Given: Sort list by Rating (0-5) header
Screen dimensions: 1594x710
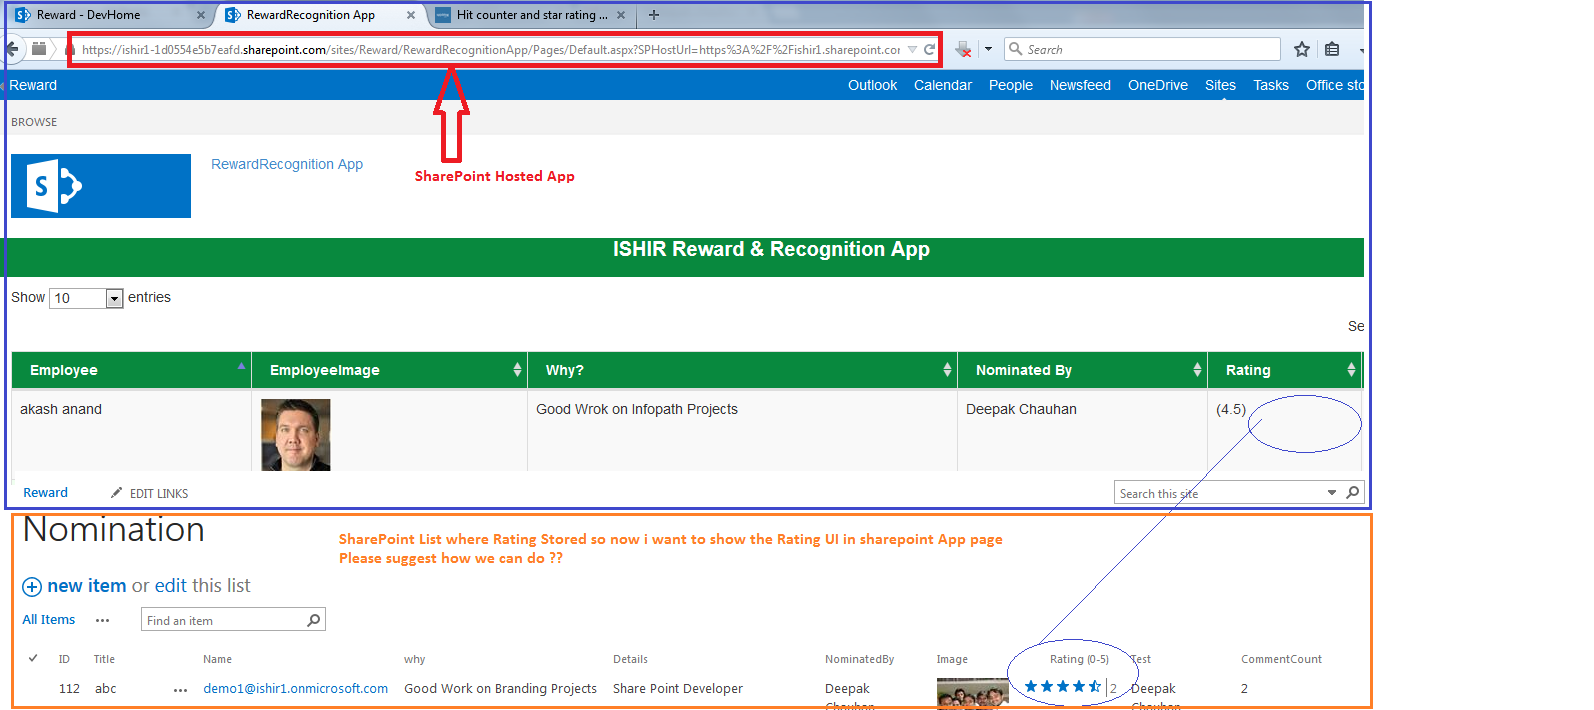Looking at the screenshot, I should coord(1079,659).
